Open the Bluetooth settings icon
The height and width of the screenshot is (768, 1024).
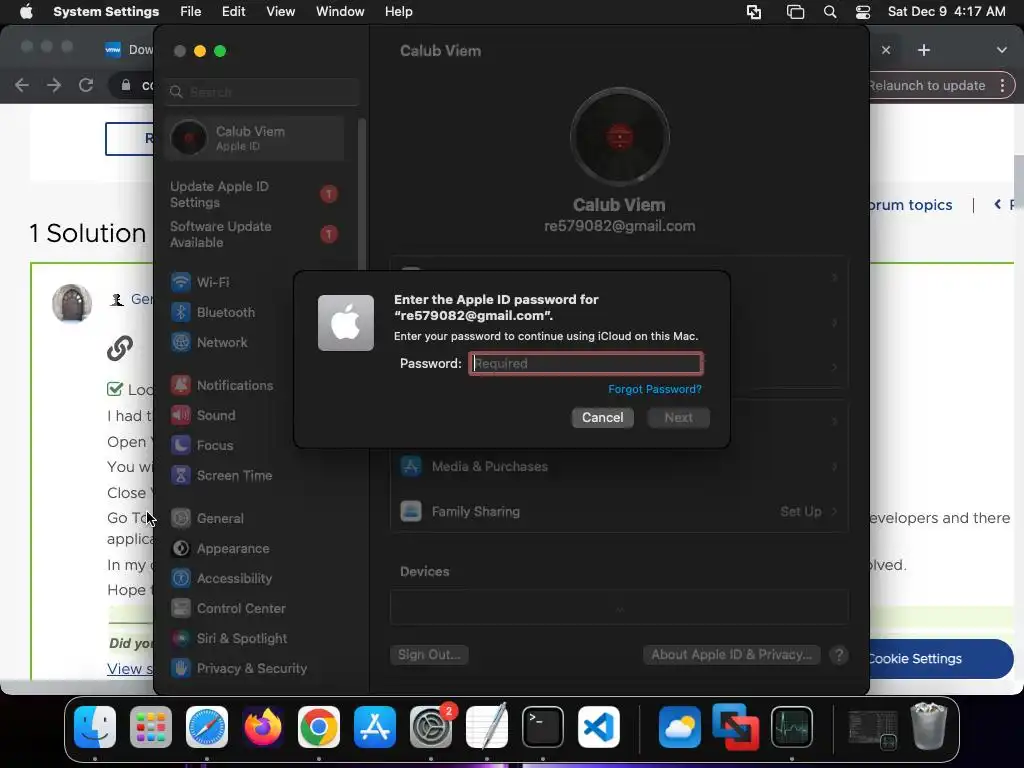[x=181, y=312]
